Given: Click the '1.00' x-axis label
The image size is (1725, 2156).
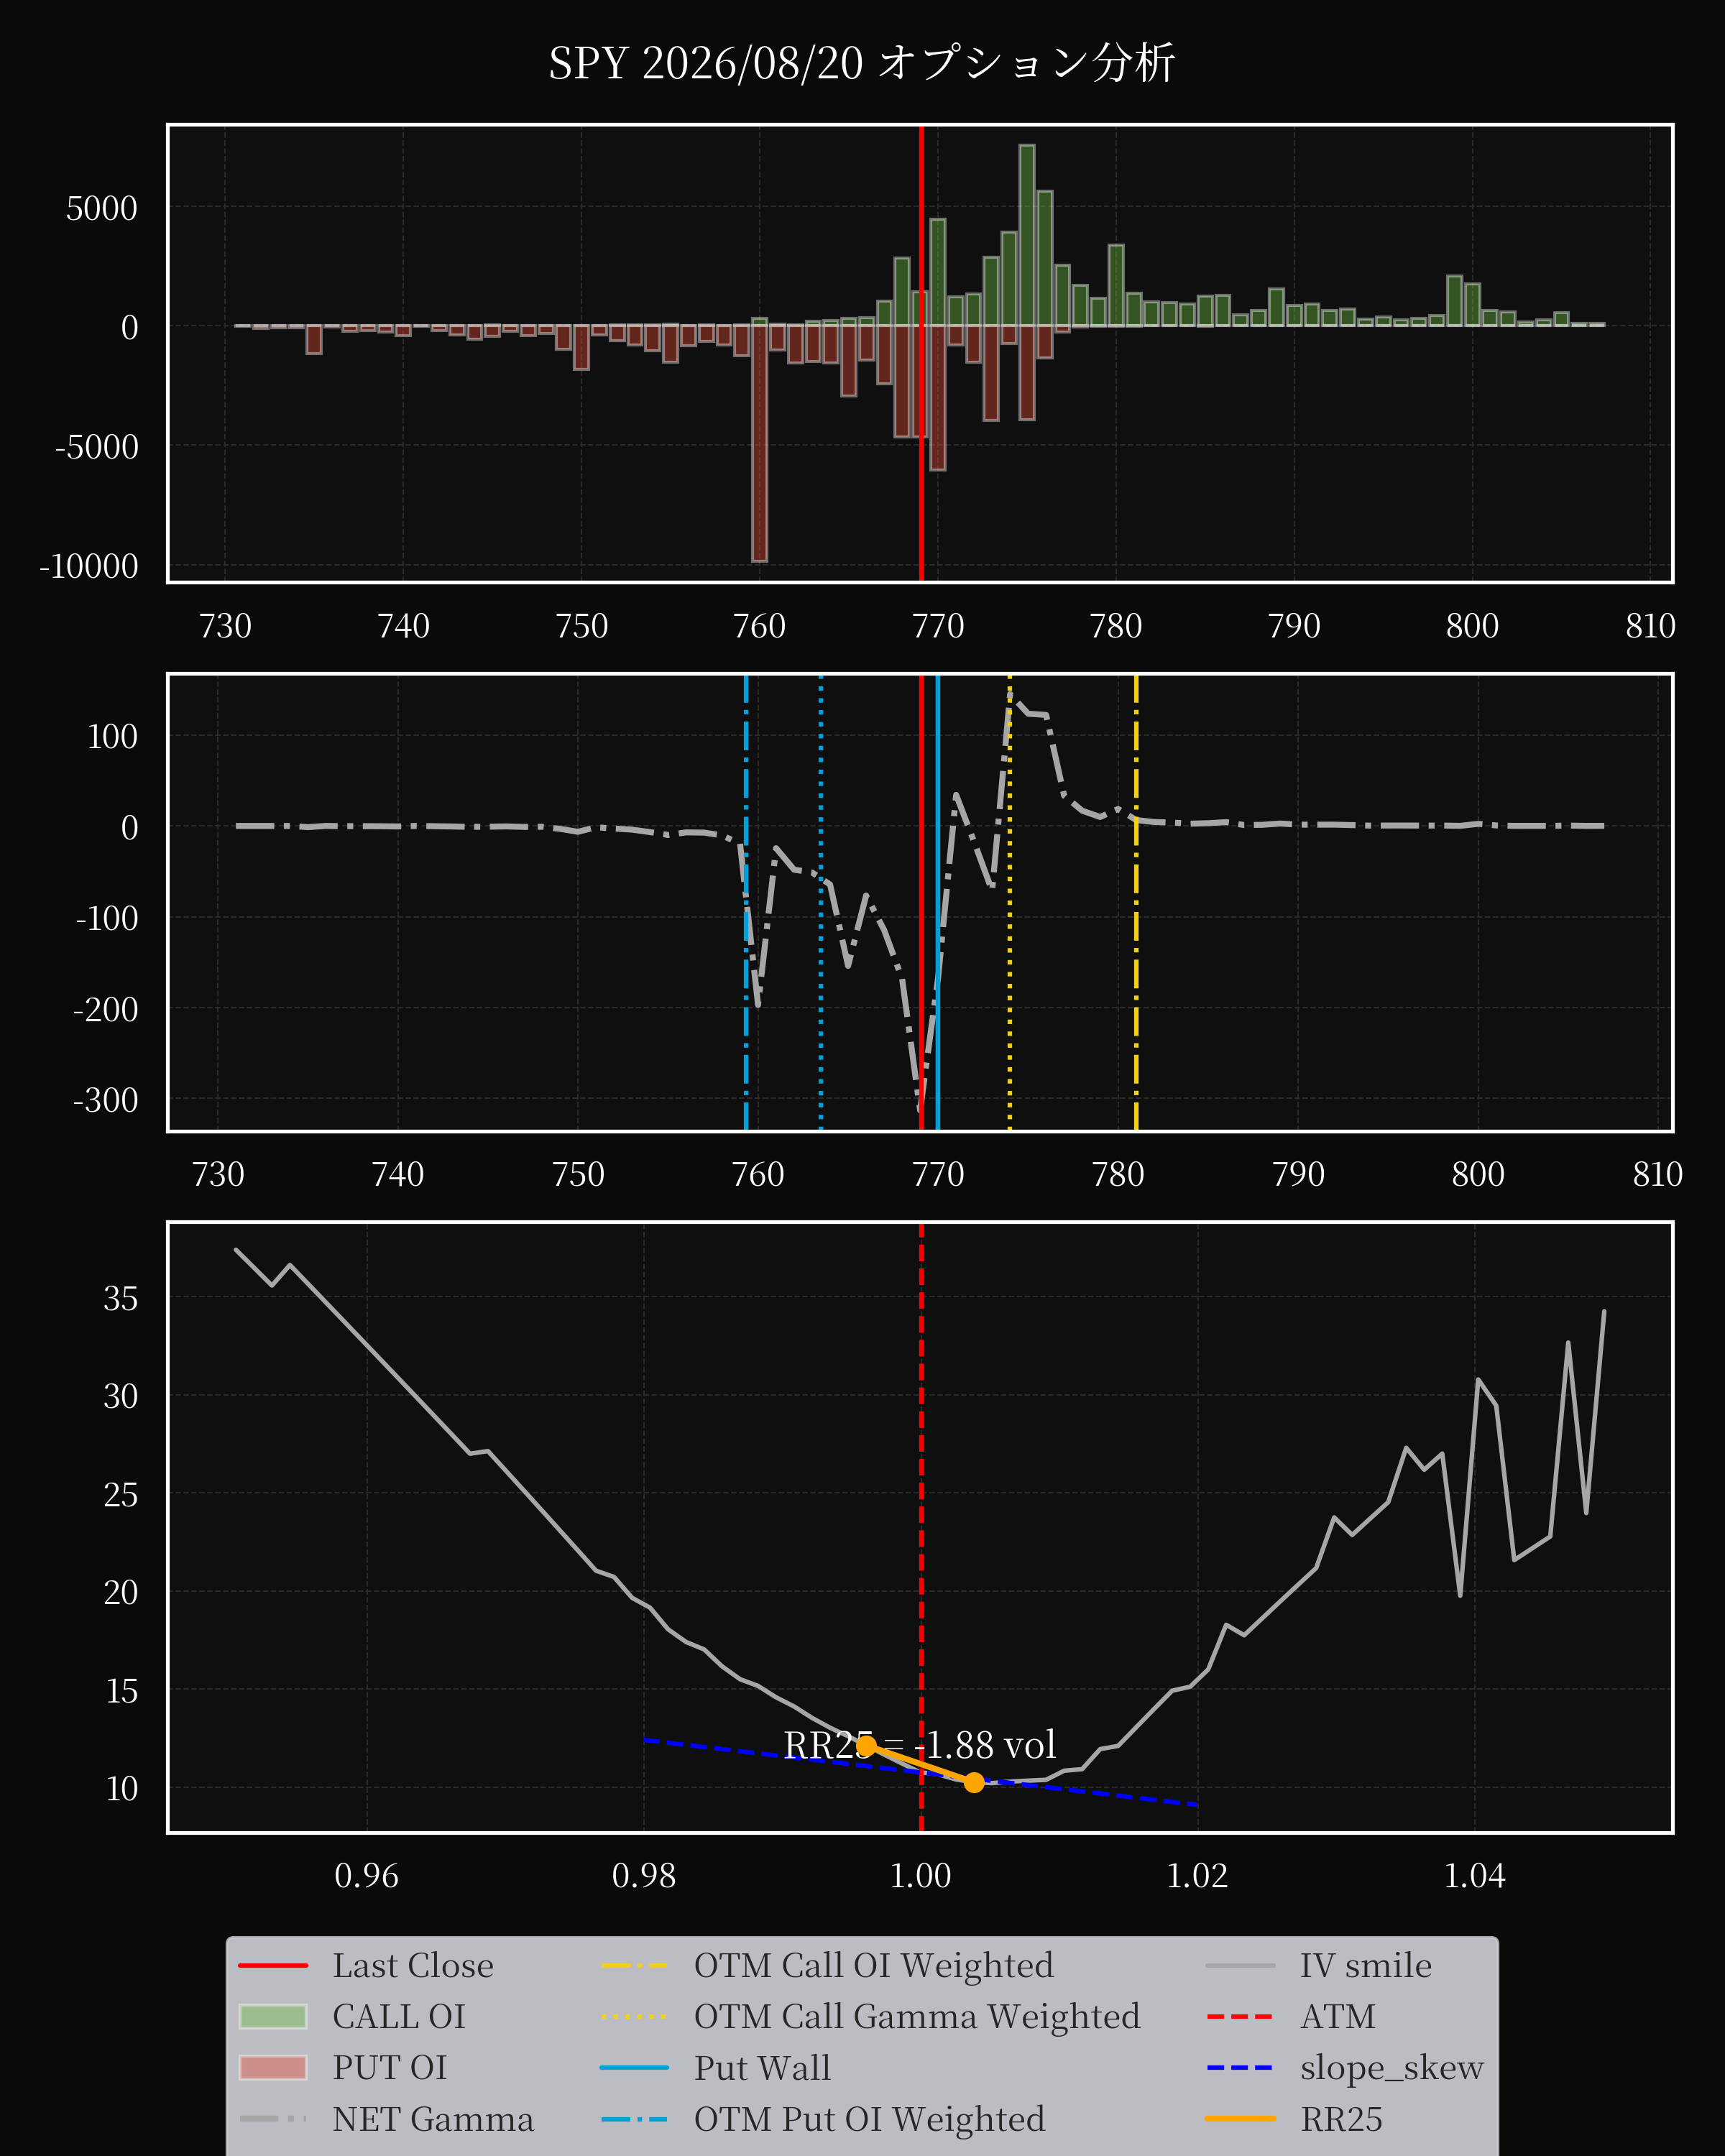Looking at the screenshot, I should (x=920, y=1875).
